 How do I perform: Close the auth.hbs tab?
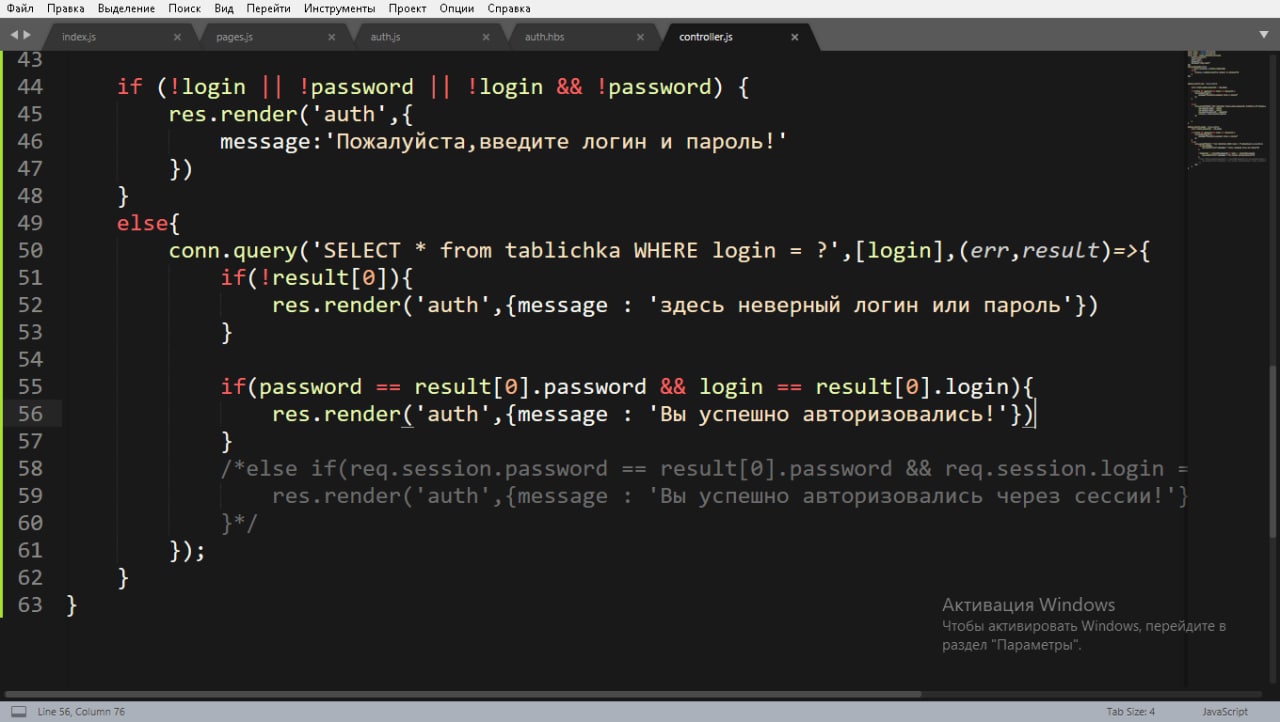coord(640,37)
